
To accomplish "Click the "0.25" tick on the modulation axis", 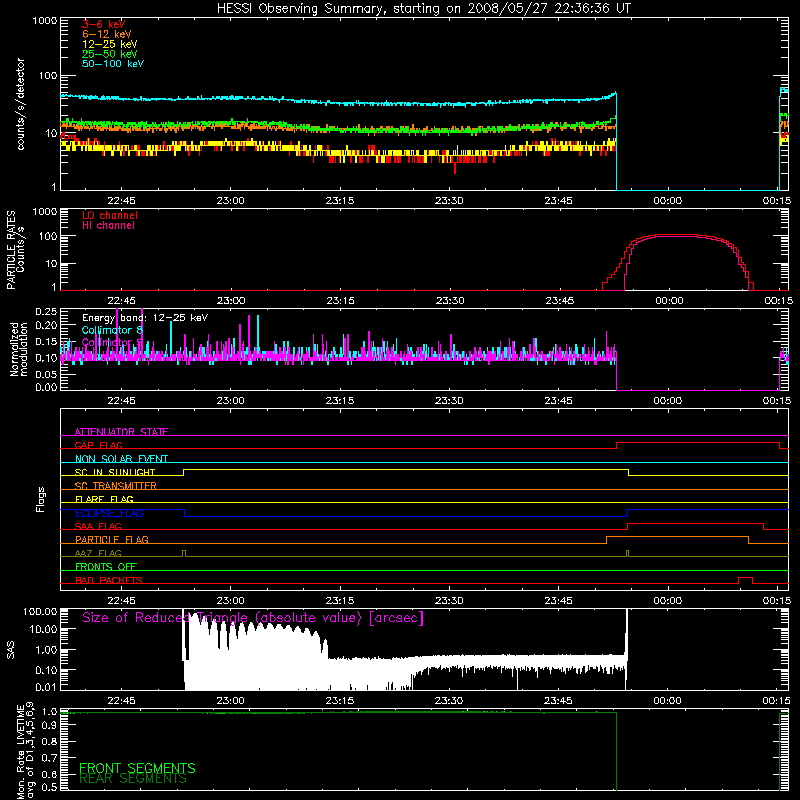I will [46, 311].
